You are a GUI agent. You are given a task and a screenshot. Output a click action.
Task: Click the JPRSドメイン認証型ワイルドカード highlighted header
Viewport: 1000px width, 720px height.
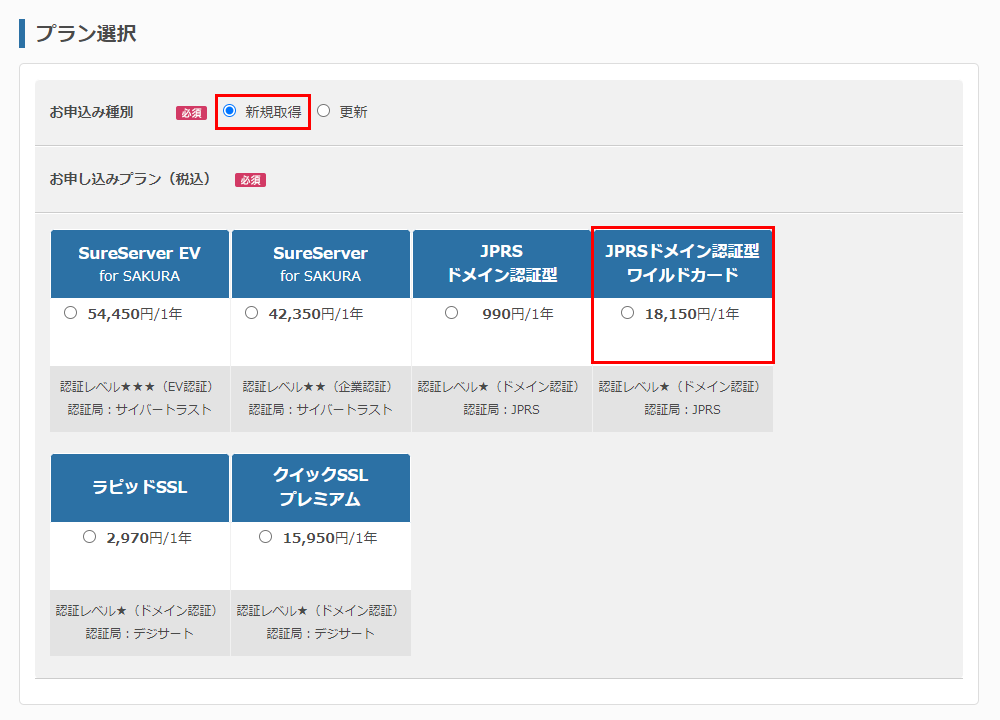coord(682,263)
